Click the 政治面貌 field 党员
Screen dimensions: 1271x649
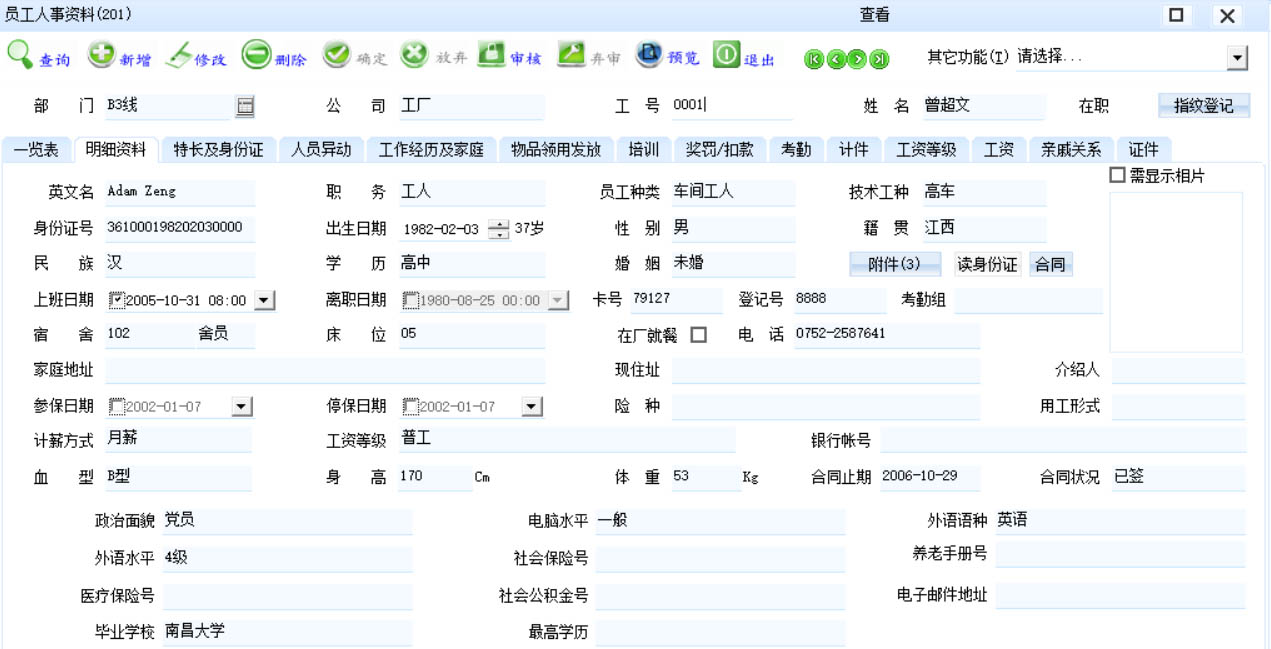pos(287,521)
